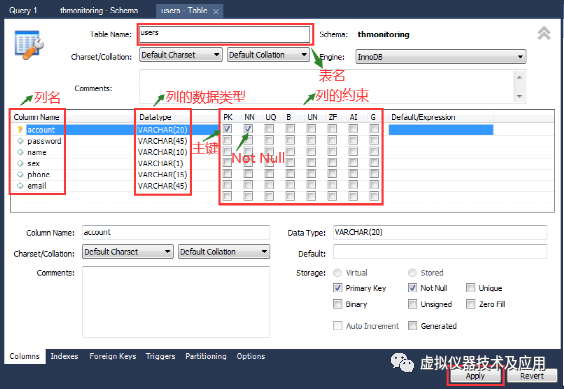Click the column Comments text area
The width and height of the screenshot is (564, 389).
coord(176,302)
